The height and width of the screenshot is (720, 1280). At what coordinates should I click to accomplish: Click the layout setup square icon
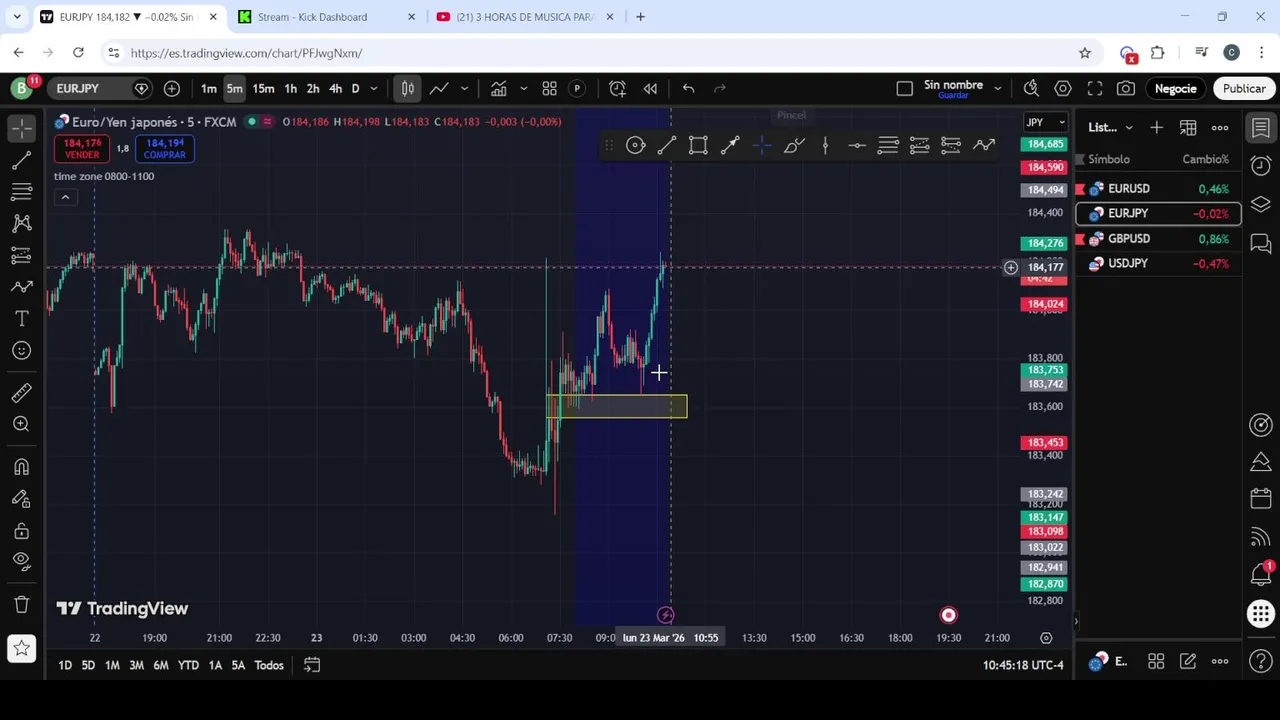click(905, 88)
